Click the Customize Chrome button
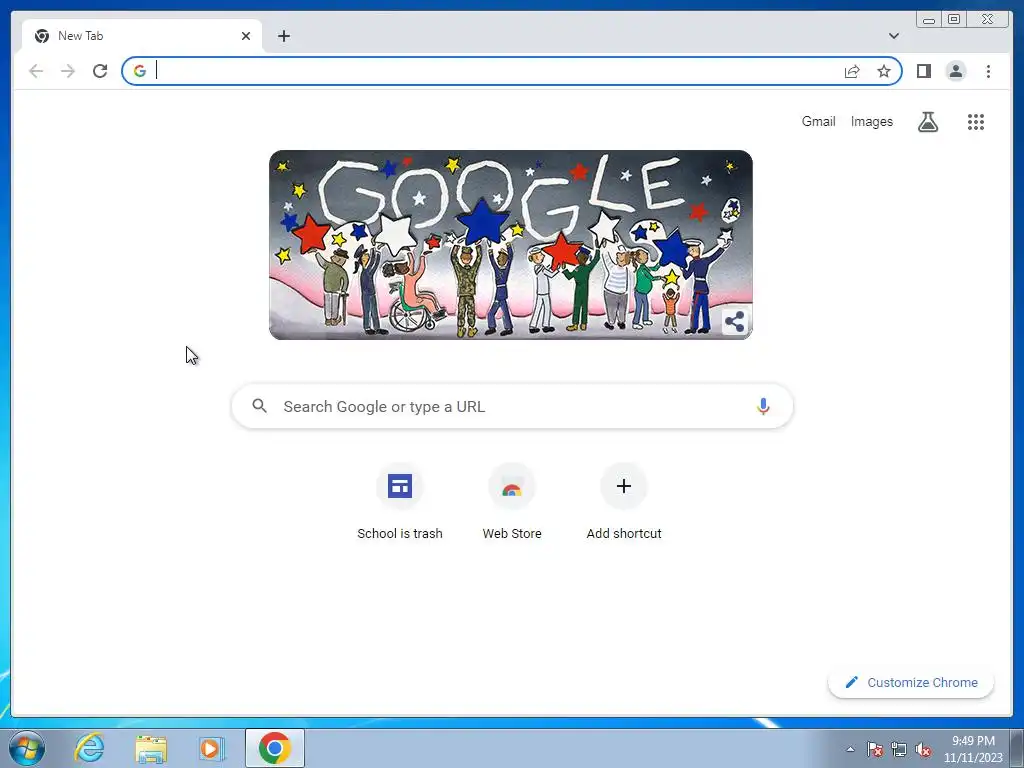 point(911,682)
